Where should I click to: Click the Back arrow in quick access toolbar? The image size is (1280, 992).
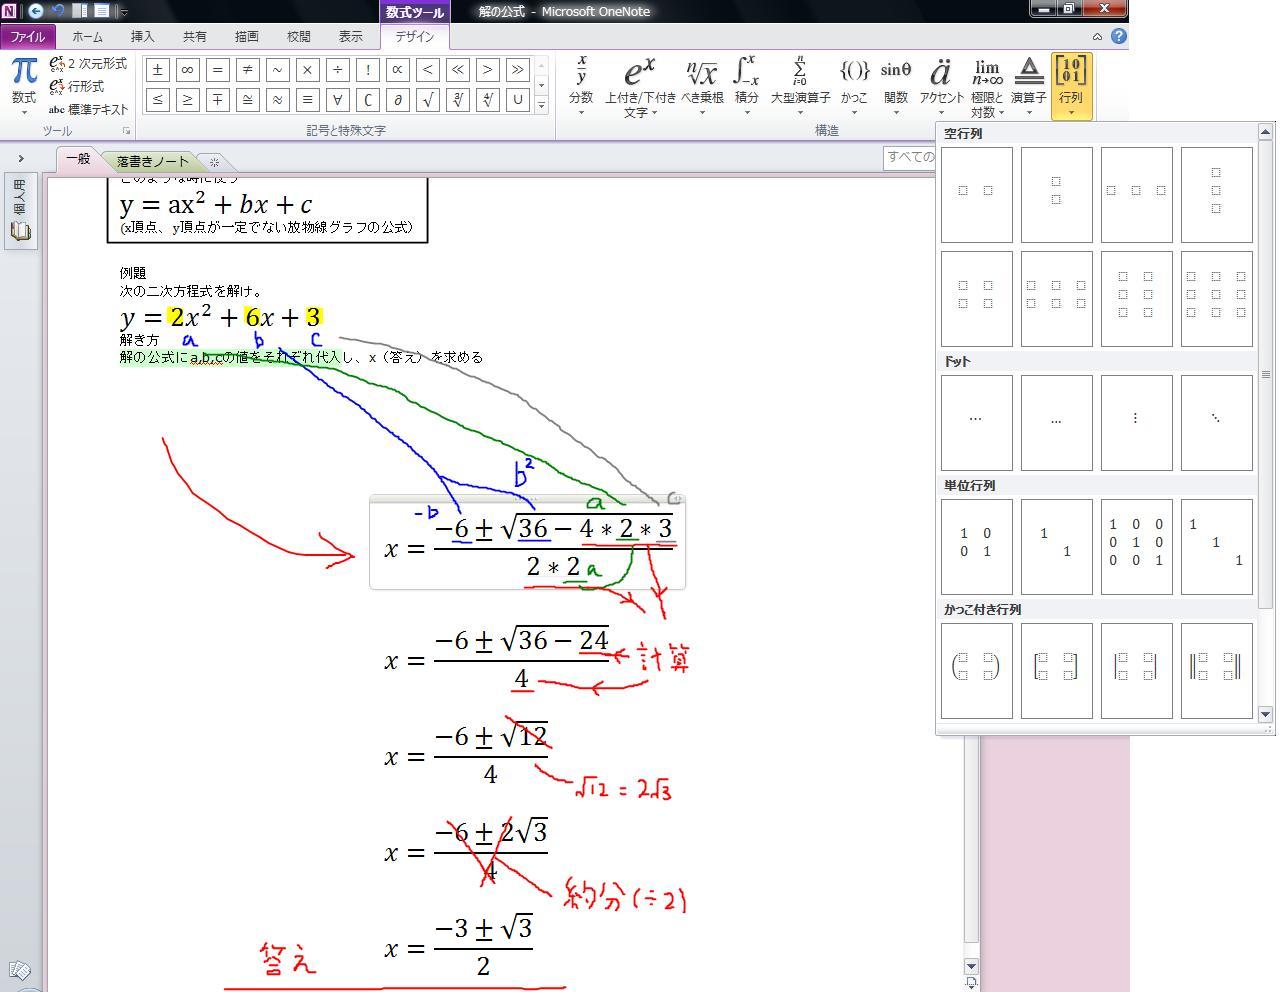36,11
